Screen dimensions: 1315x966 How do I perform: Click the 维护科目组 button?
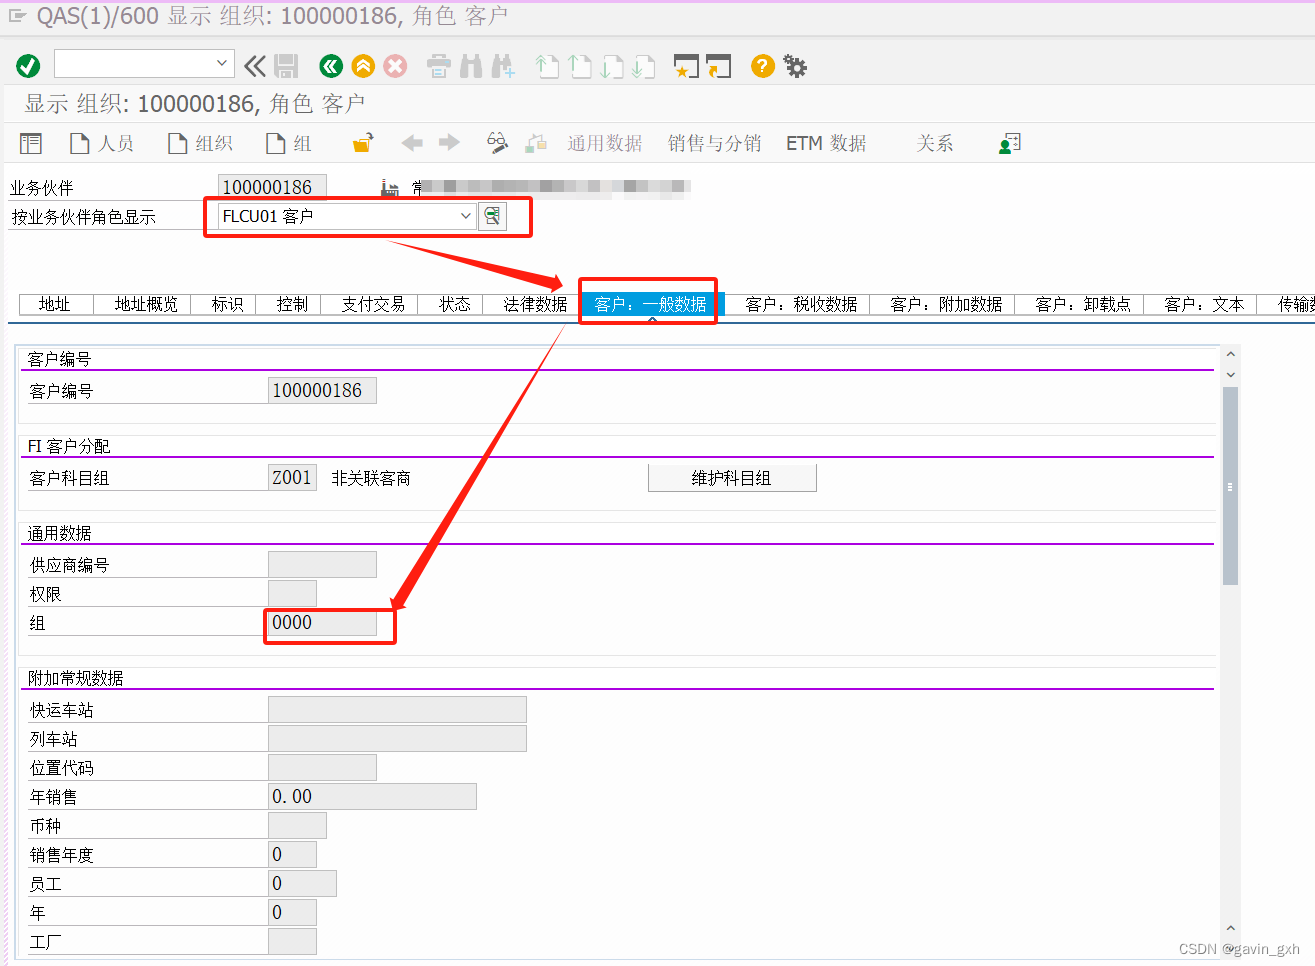pyautogui.click(x=732, y=478)
